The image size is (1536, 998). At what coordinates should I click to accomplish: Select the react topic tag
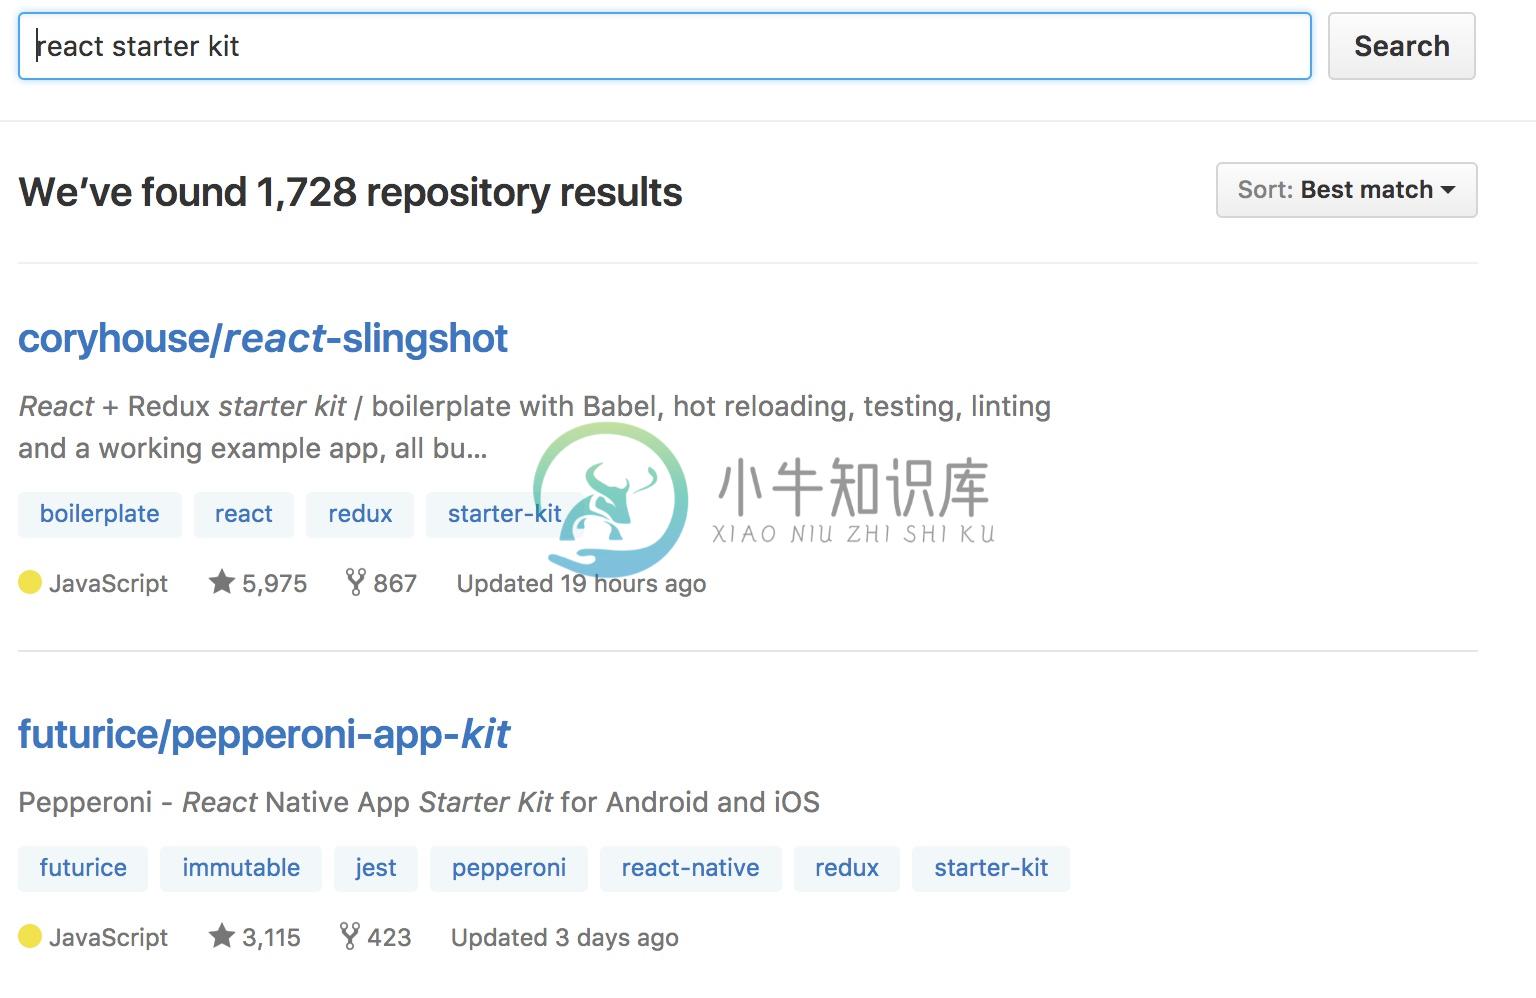244,514
